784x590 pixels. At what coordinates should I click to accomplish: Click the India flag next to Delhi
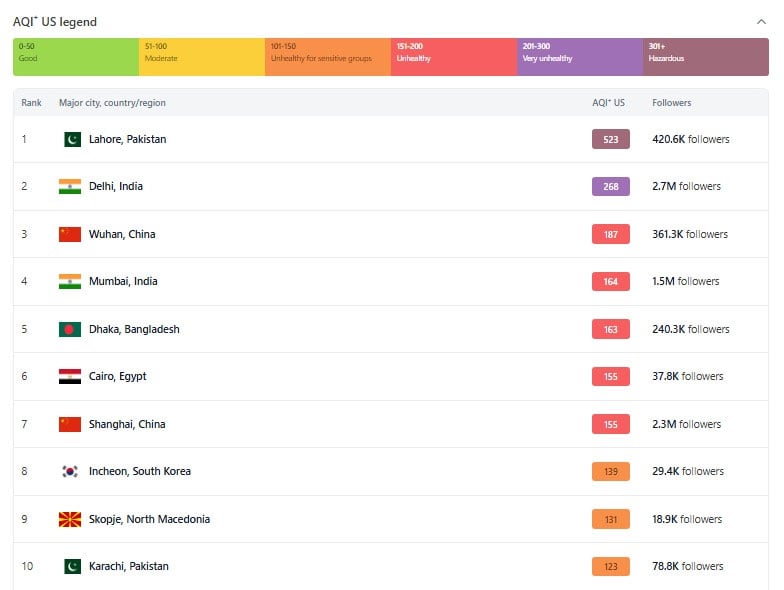coord(70,186)
